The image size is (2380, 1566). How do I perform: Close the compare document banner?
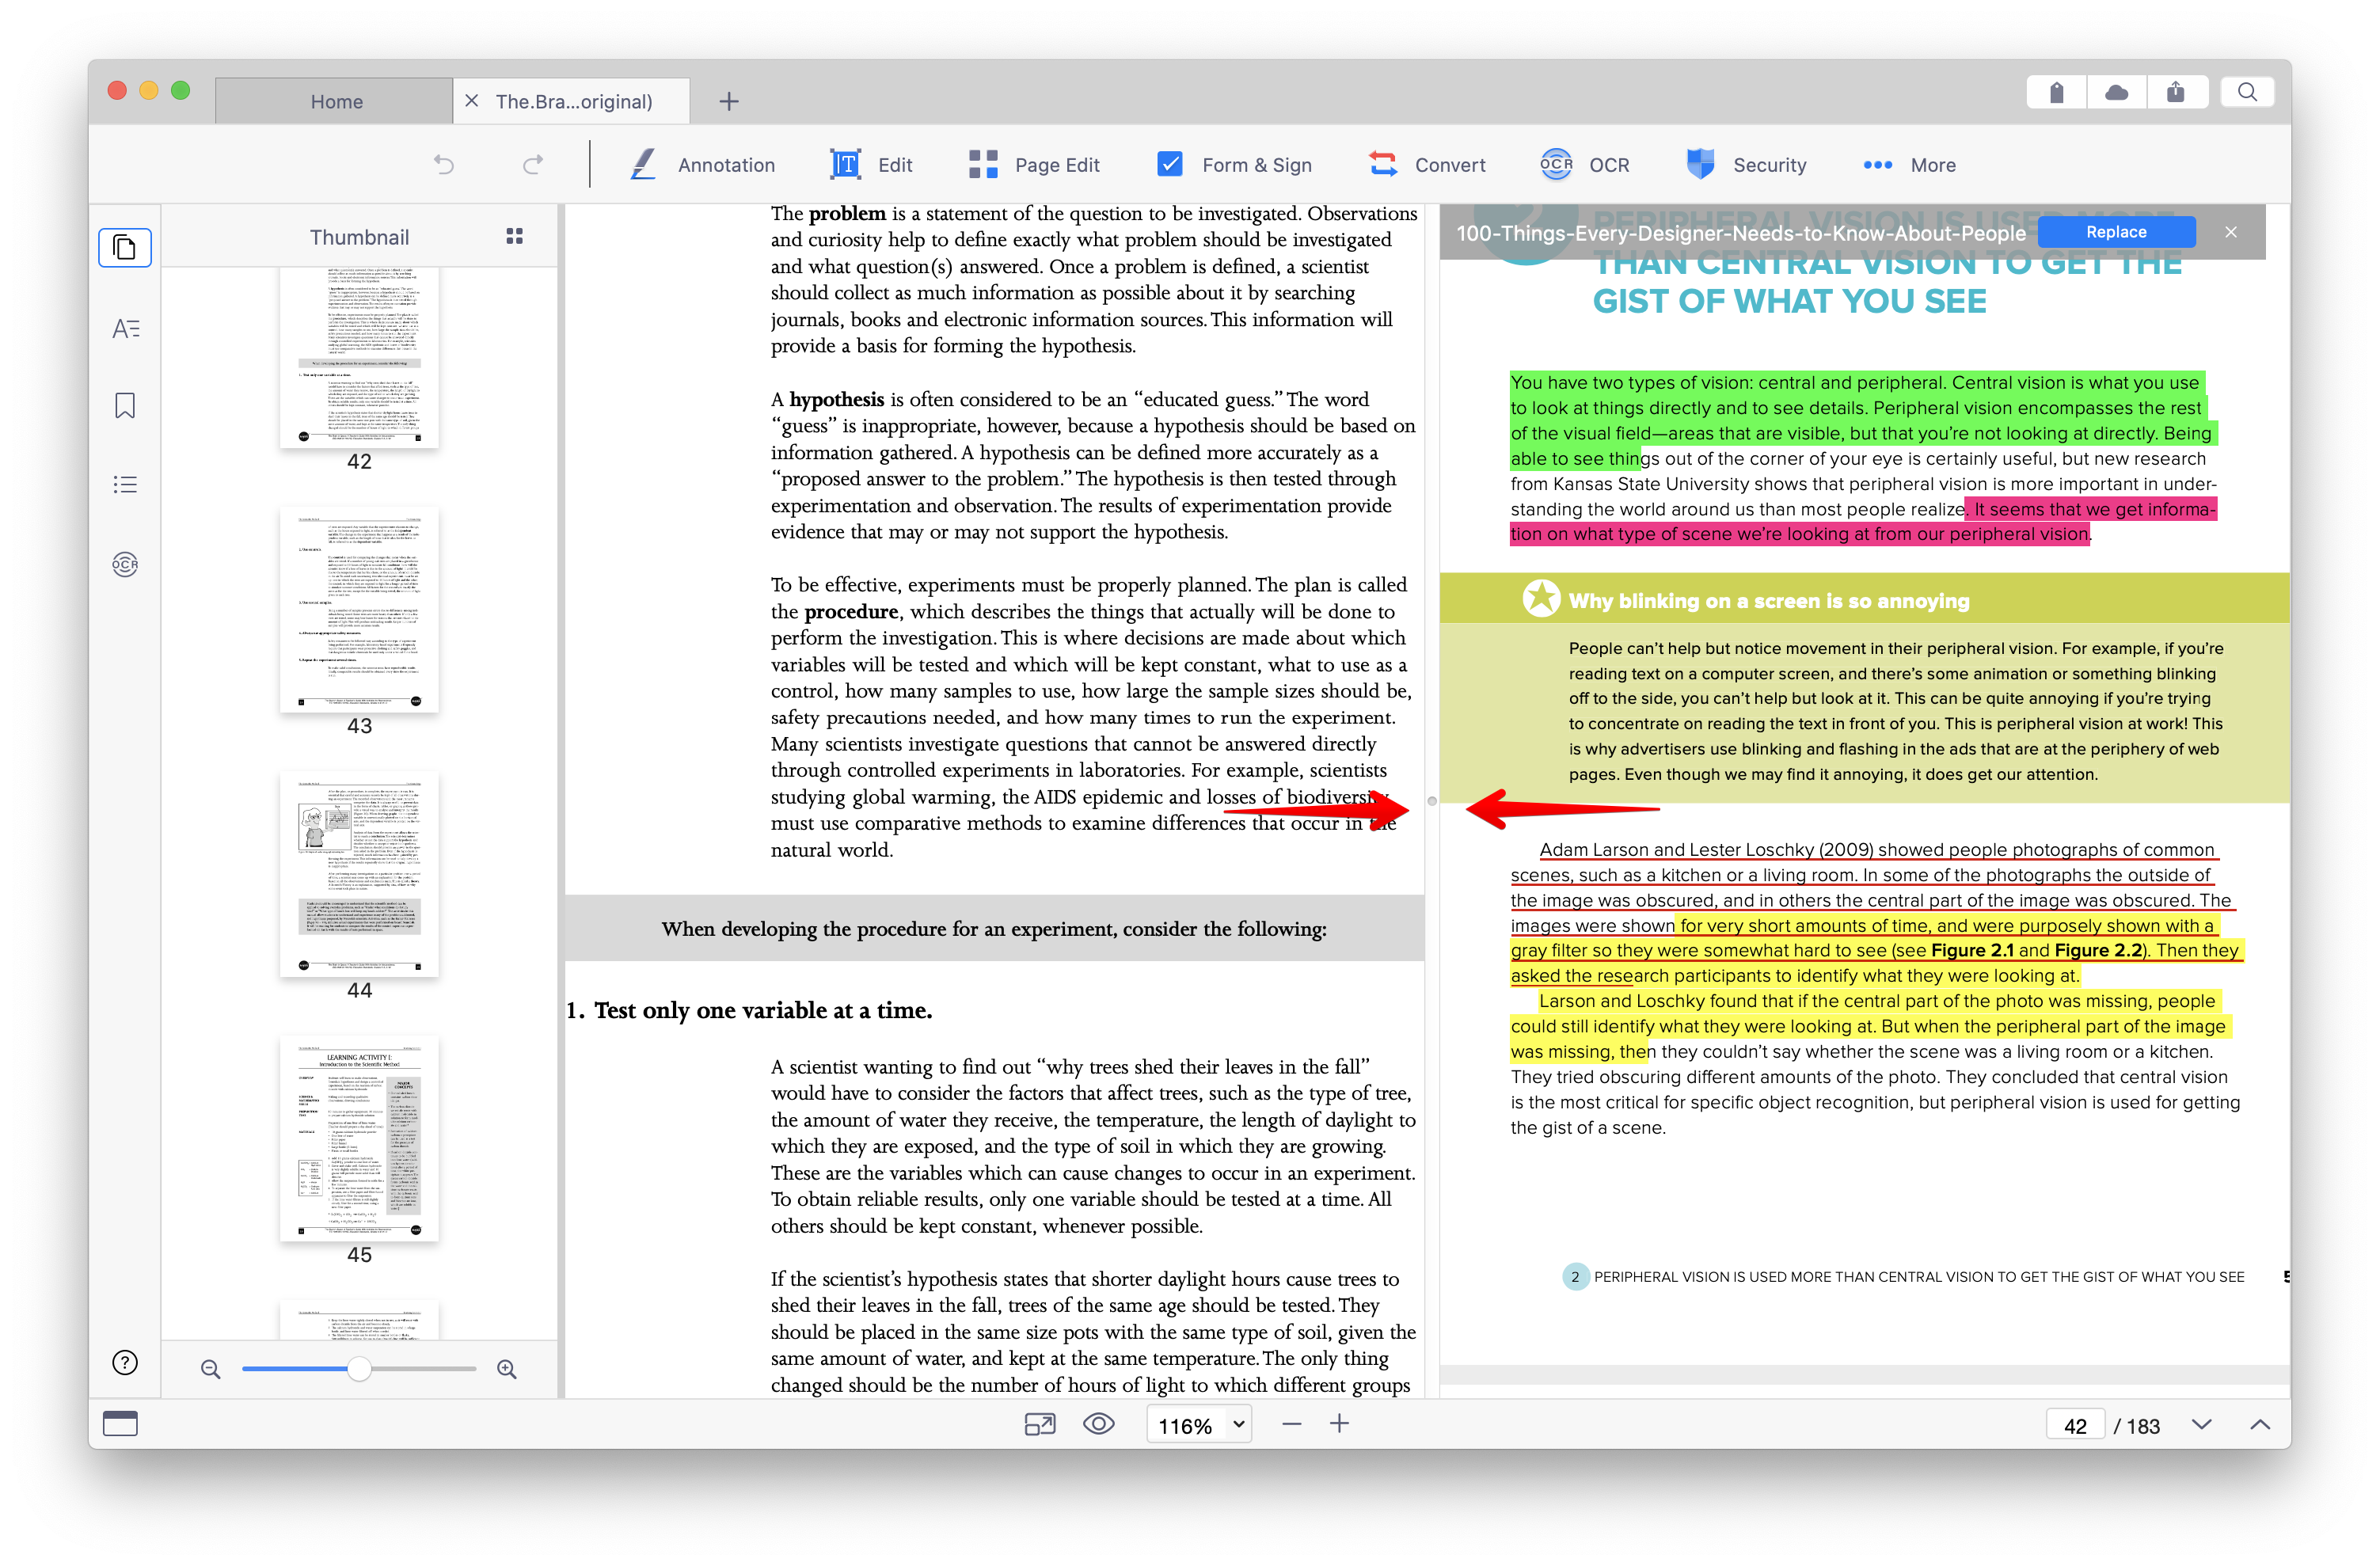(x=2231, y=232)
